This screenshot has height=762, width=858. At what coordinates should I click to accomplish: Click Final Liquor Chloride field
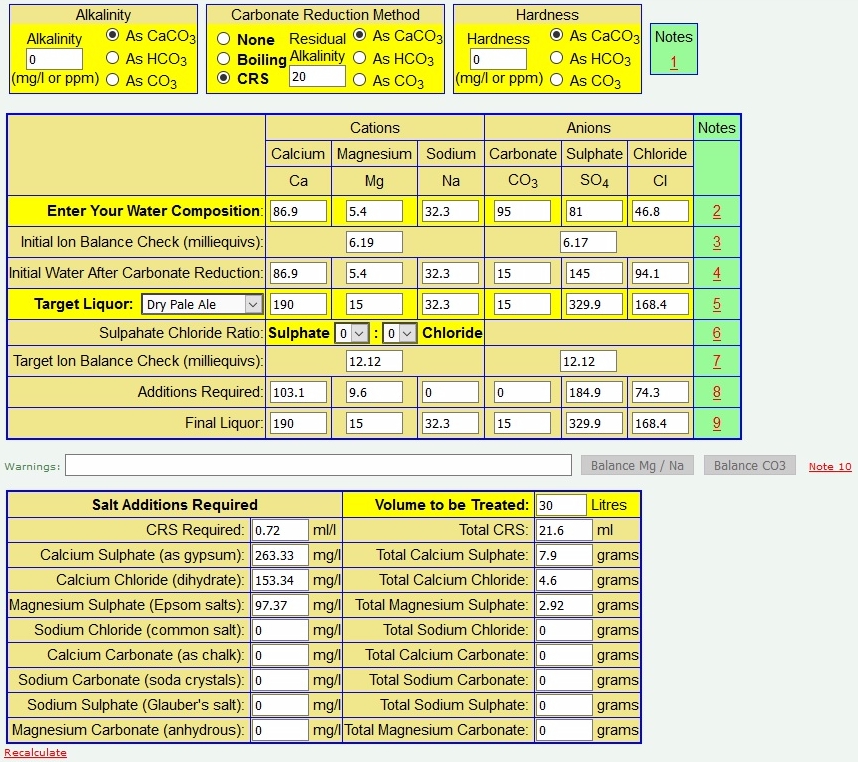coord(660,423)
